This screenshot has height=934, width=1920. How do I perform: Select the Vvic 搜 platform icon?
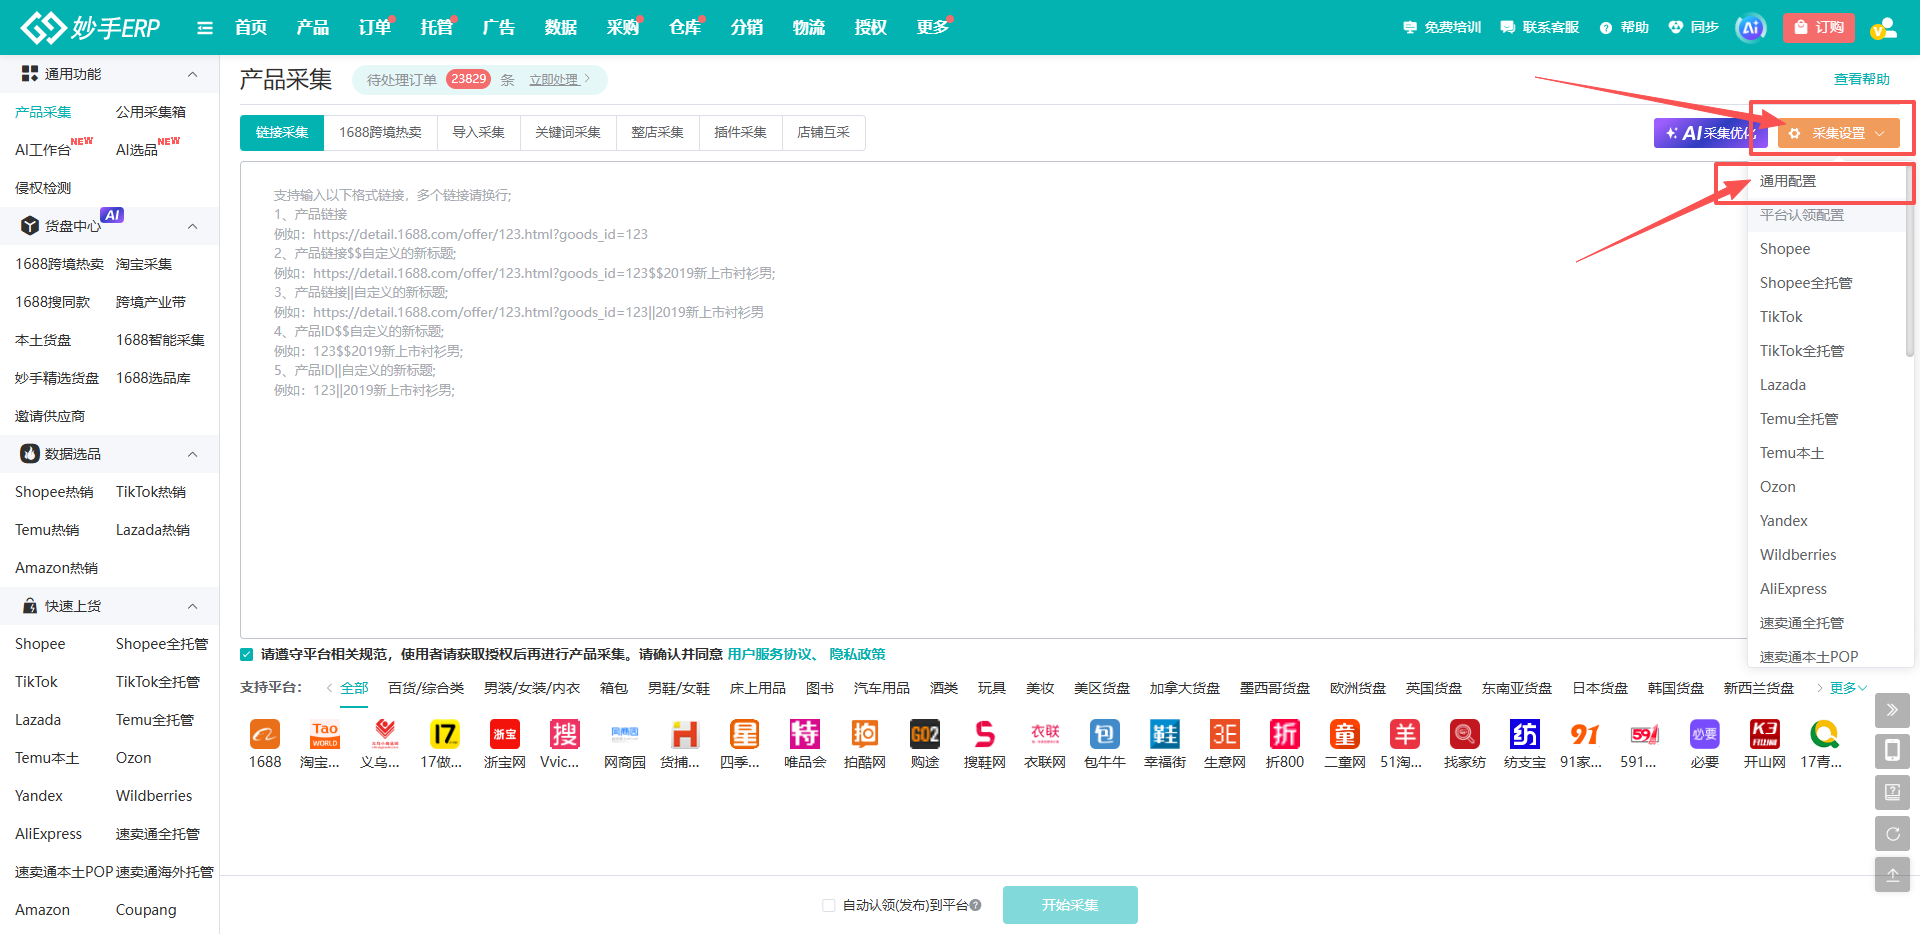(x=565, y=735)
